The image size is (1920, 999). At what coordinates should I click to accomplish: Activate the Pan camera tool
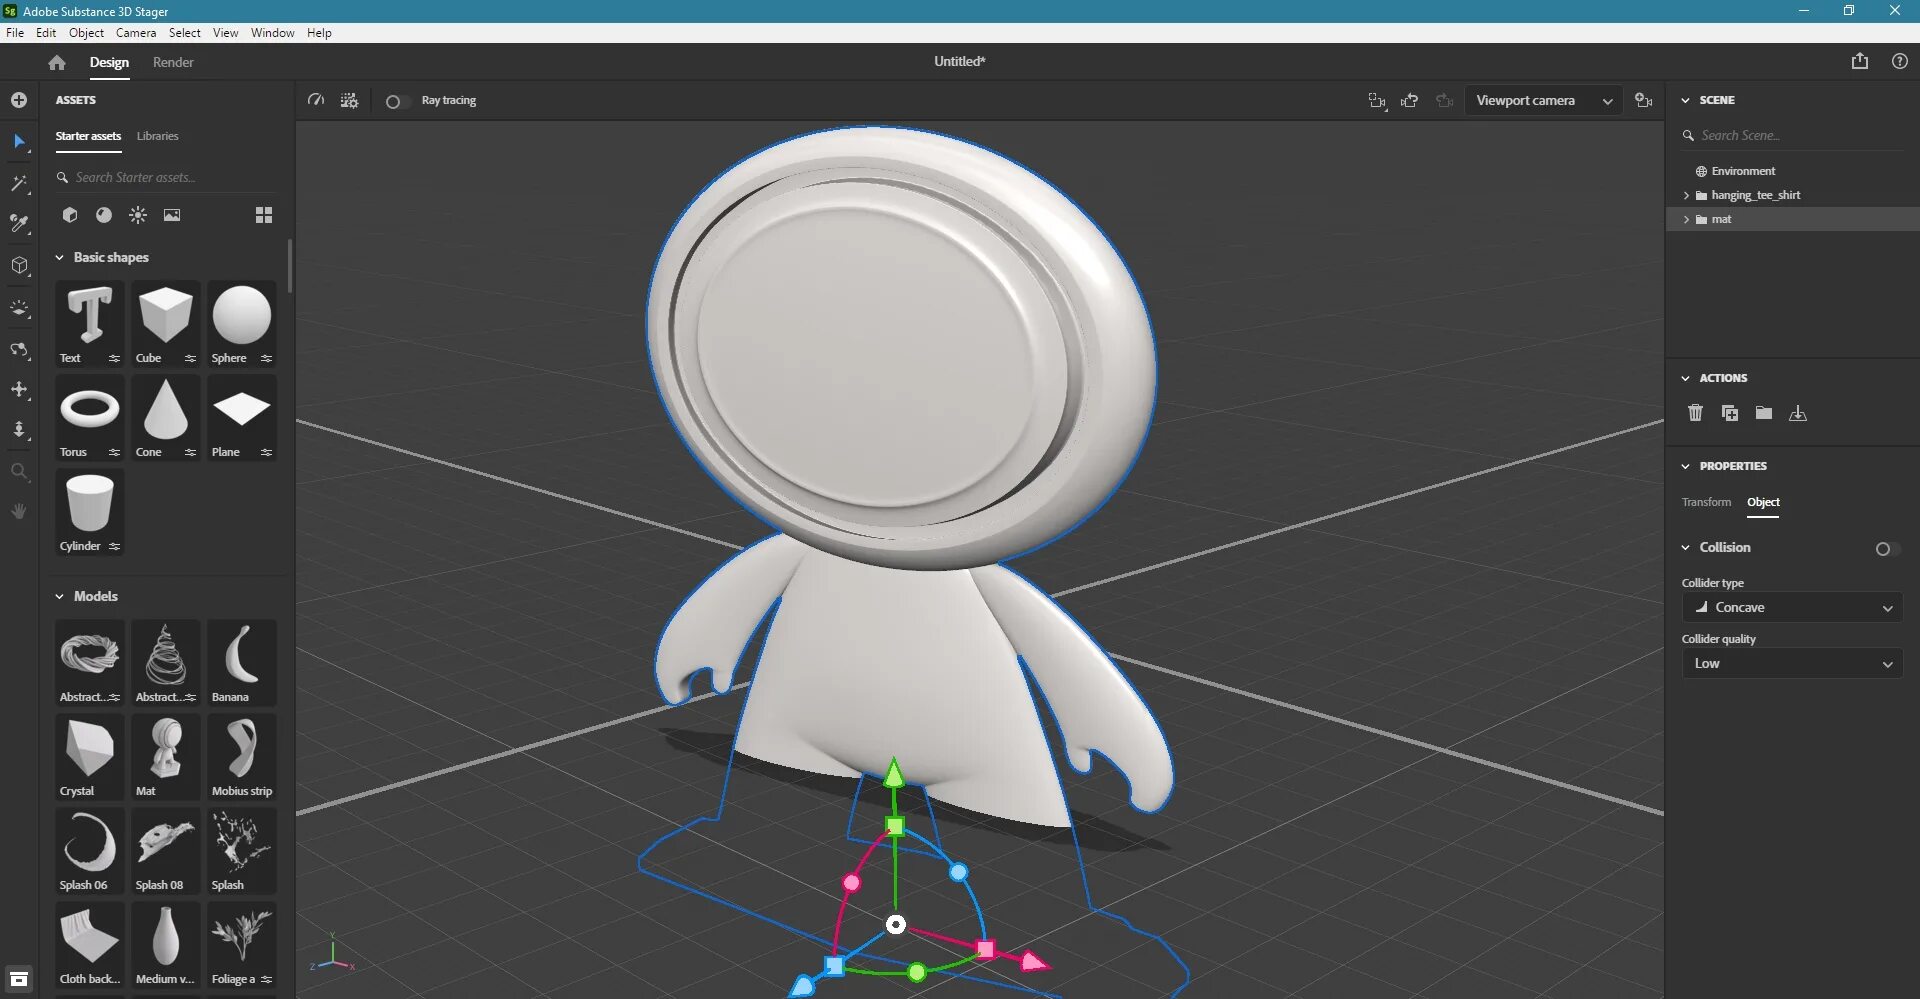19,389
